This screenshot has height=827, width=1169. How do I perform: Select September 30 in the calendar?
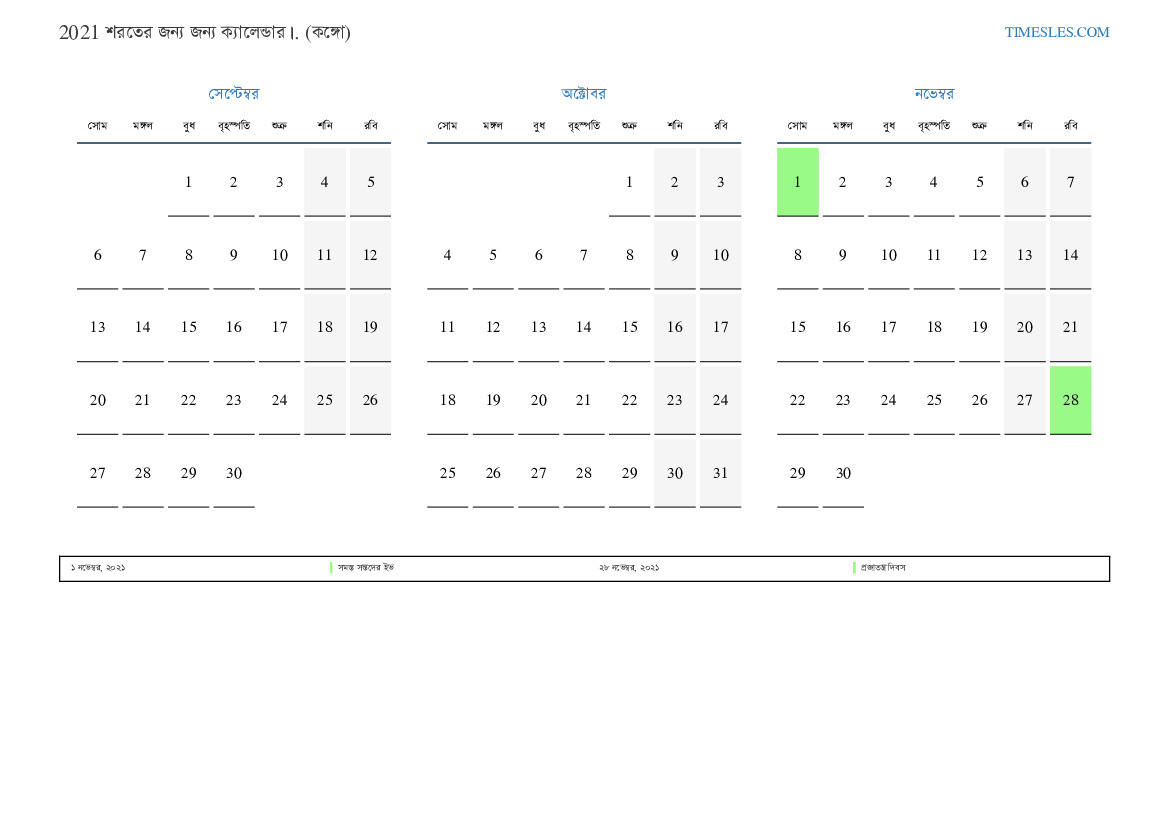[233, 473]
